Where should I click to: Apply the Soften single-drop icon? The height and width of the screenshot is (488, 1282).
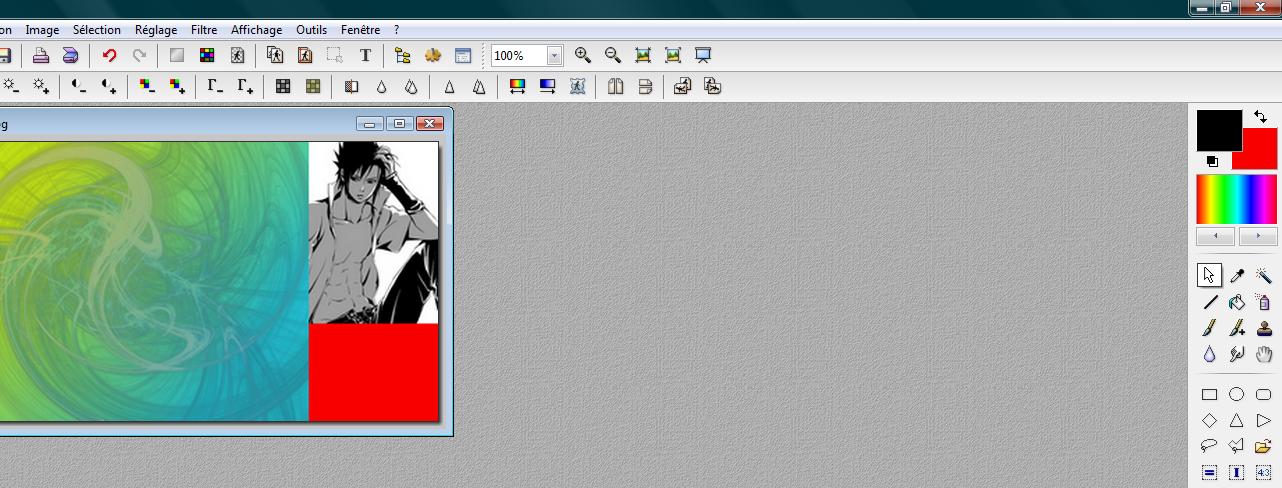tap(381, 86)
